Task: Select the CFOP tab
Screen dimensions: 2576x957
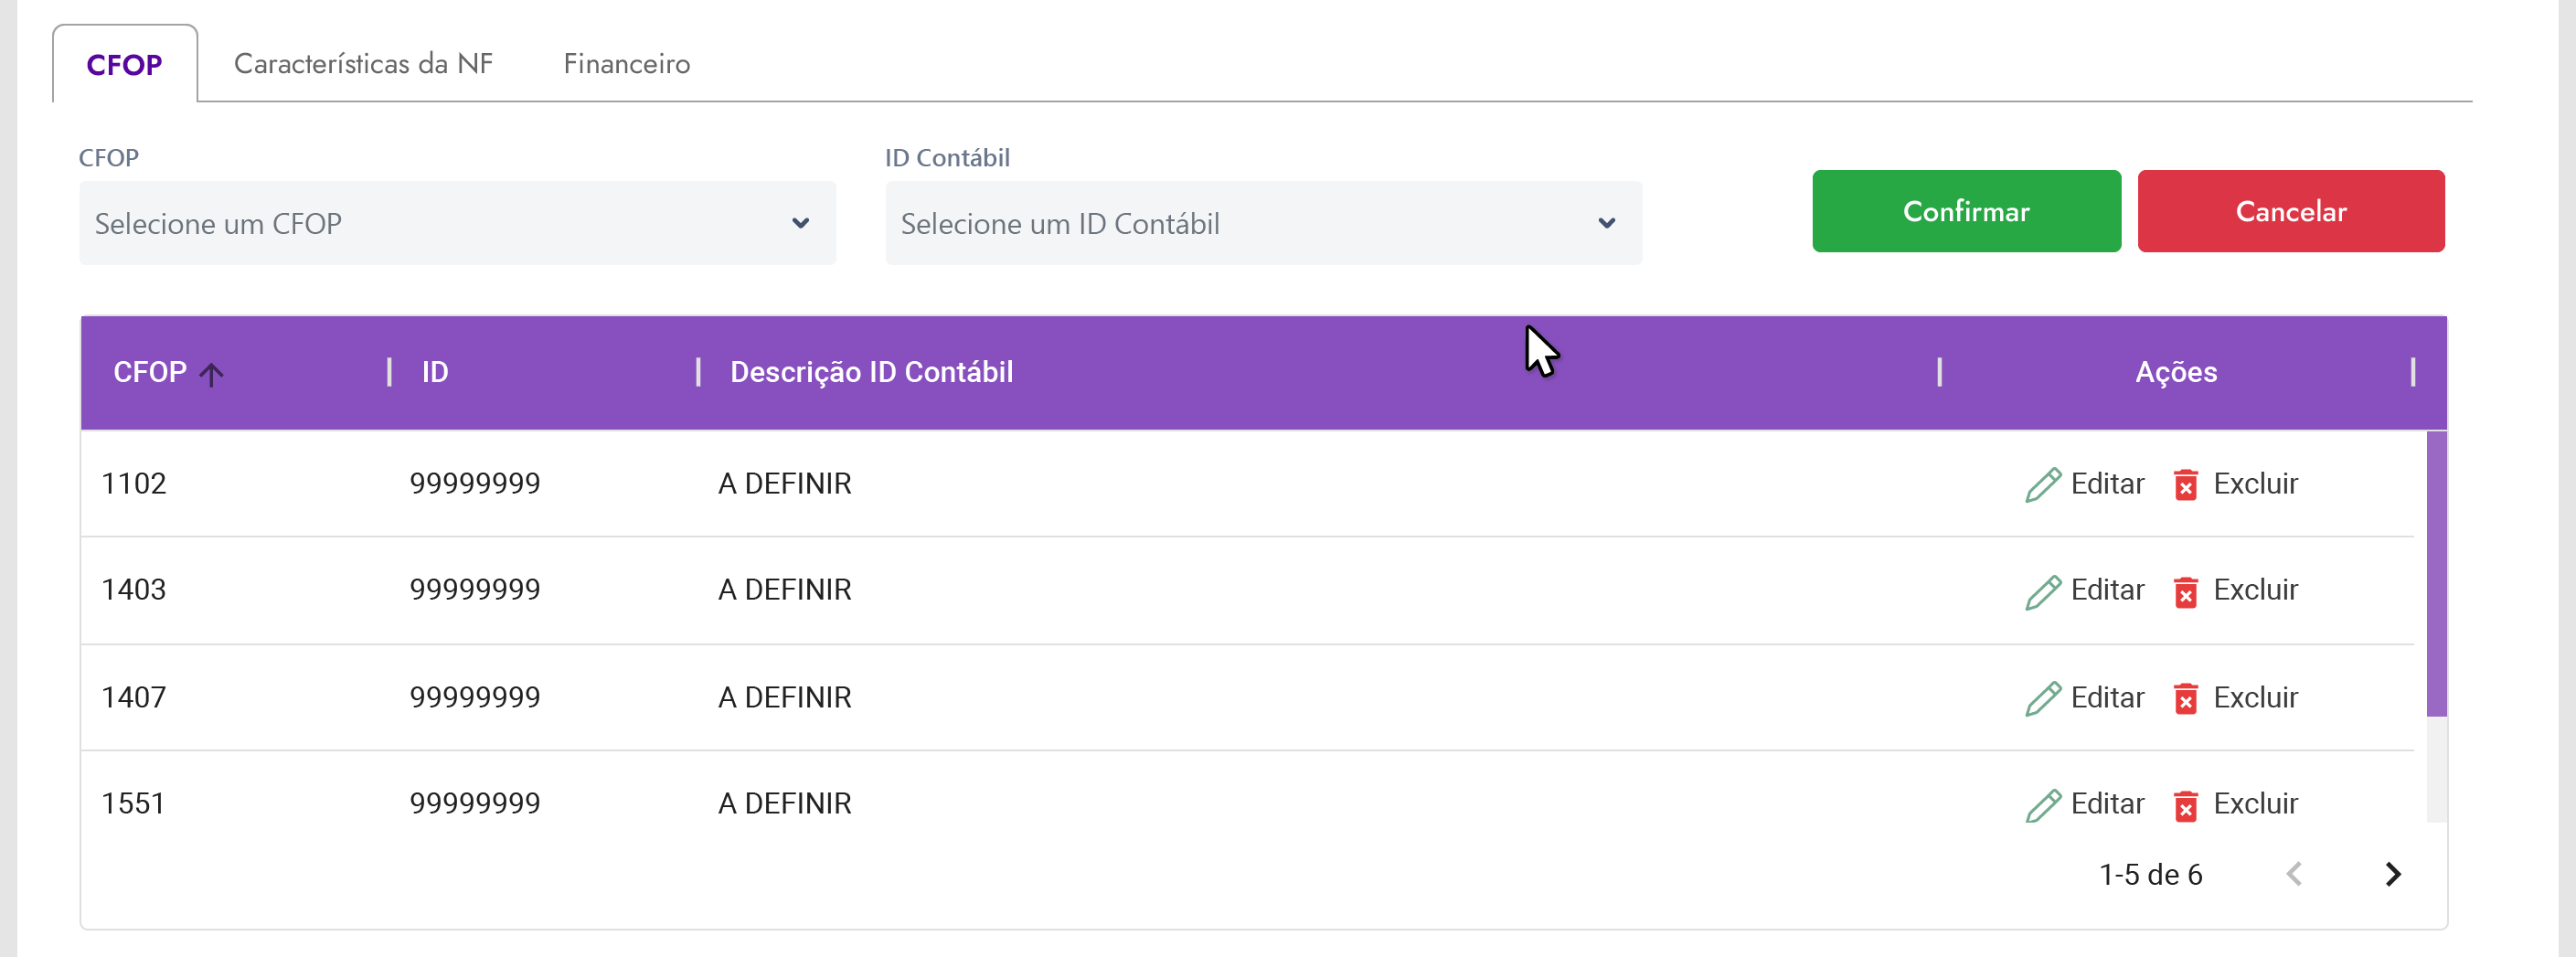Action: point(124,65)
